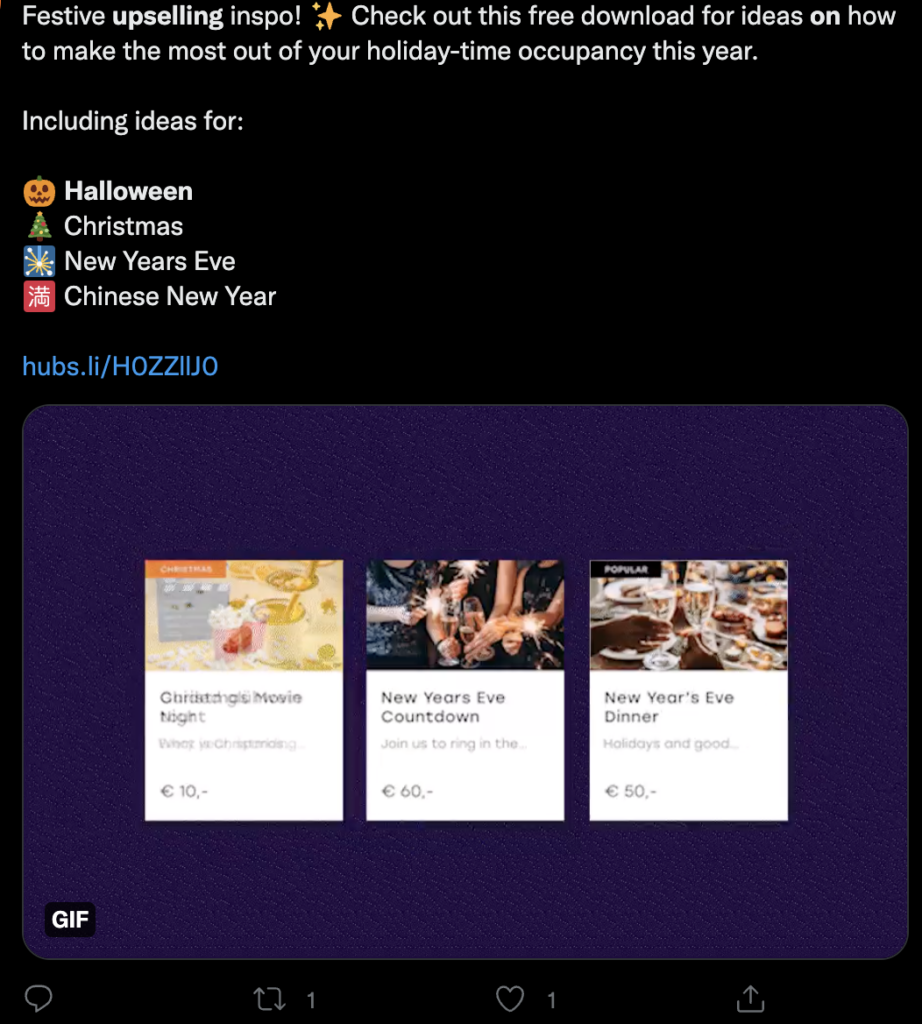Click the Christmas Movie Night card image
922x1024 pixels.
coord(244,615)
